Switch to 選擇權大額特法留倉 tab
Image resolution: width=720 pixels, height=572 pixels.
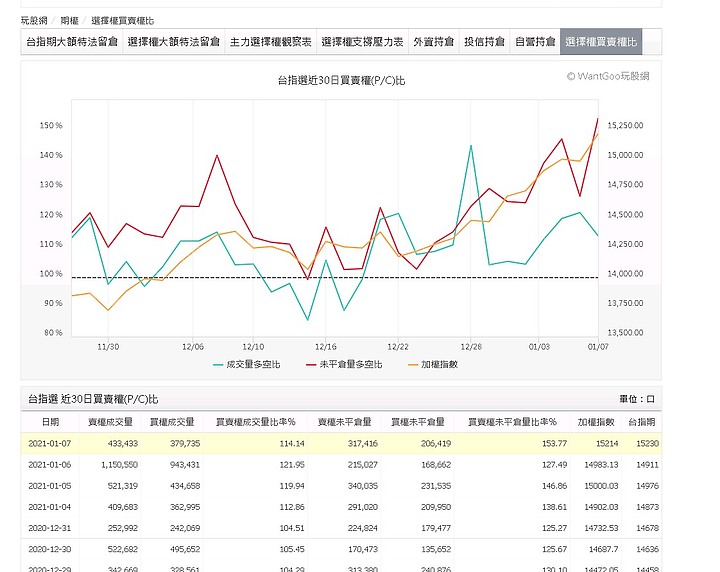pos(174,42)
